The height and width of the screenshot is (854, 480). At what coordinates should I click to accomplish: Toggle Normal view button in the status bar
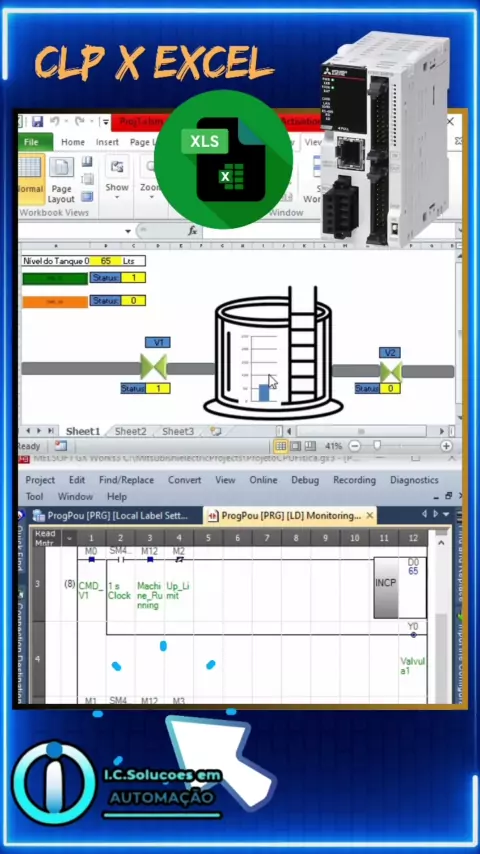point(281,446)
